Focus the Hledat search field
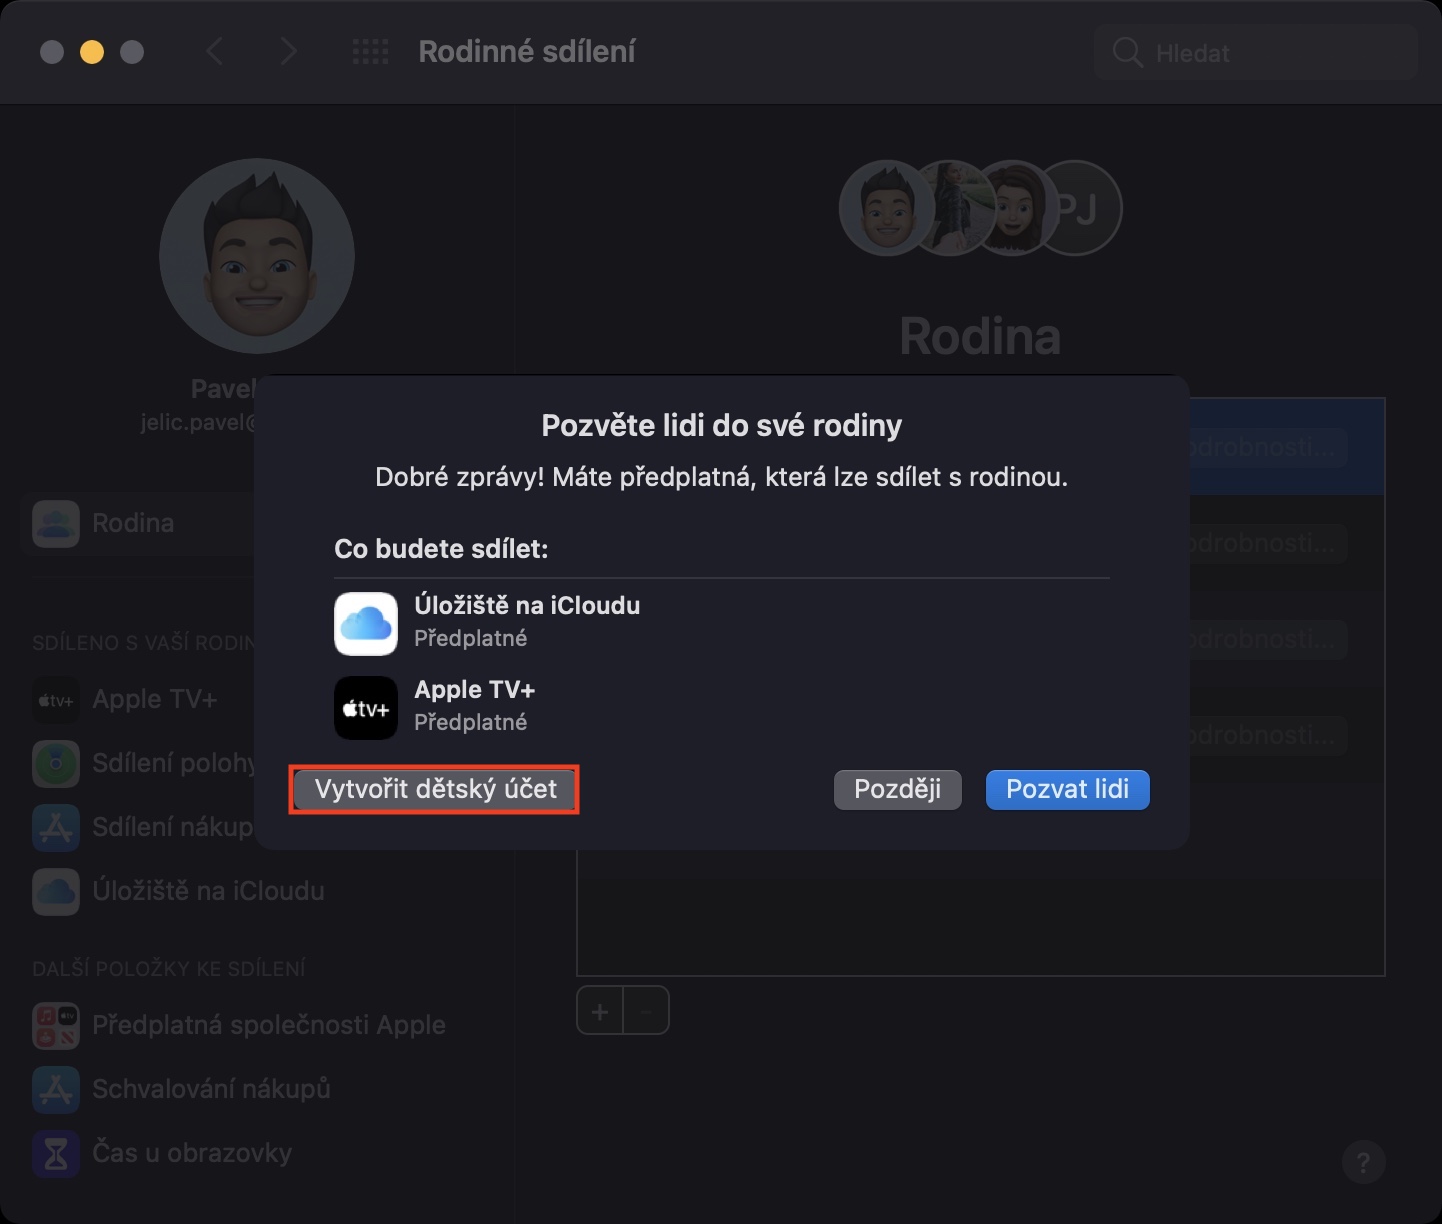 click(1256, 53)
